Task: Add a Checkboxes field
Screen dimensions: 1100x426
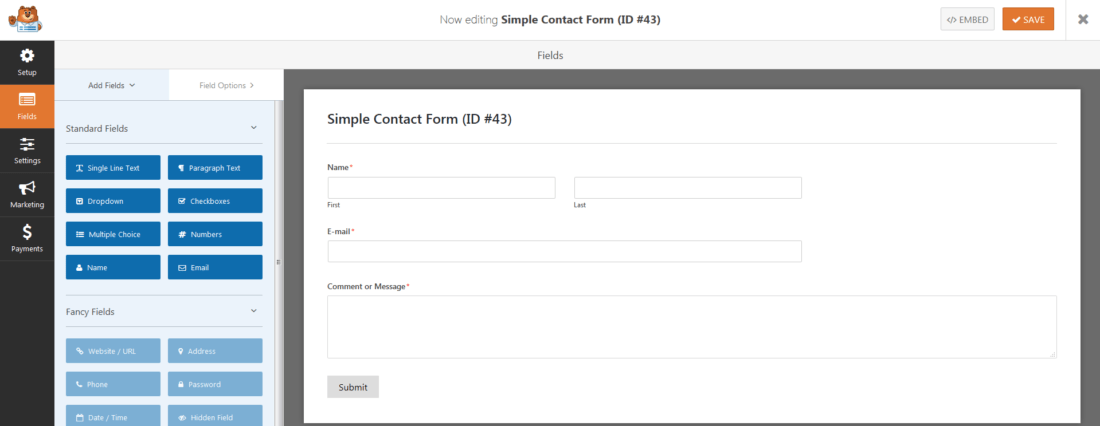Action: coord(215,201)
